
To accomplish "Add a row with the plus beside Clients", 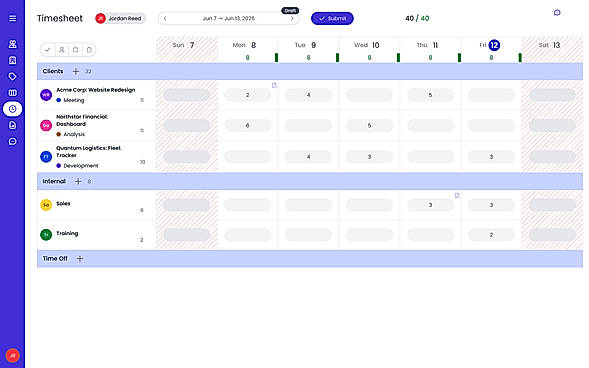I will (x=76, y=71).
